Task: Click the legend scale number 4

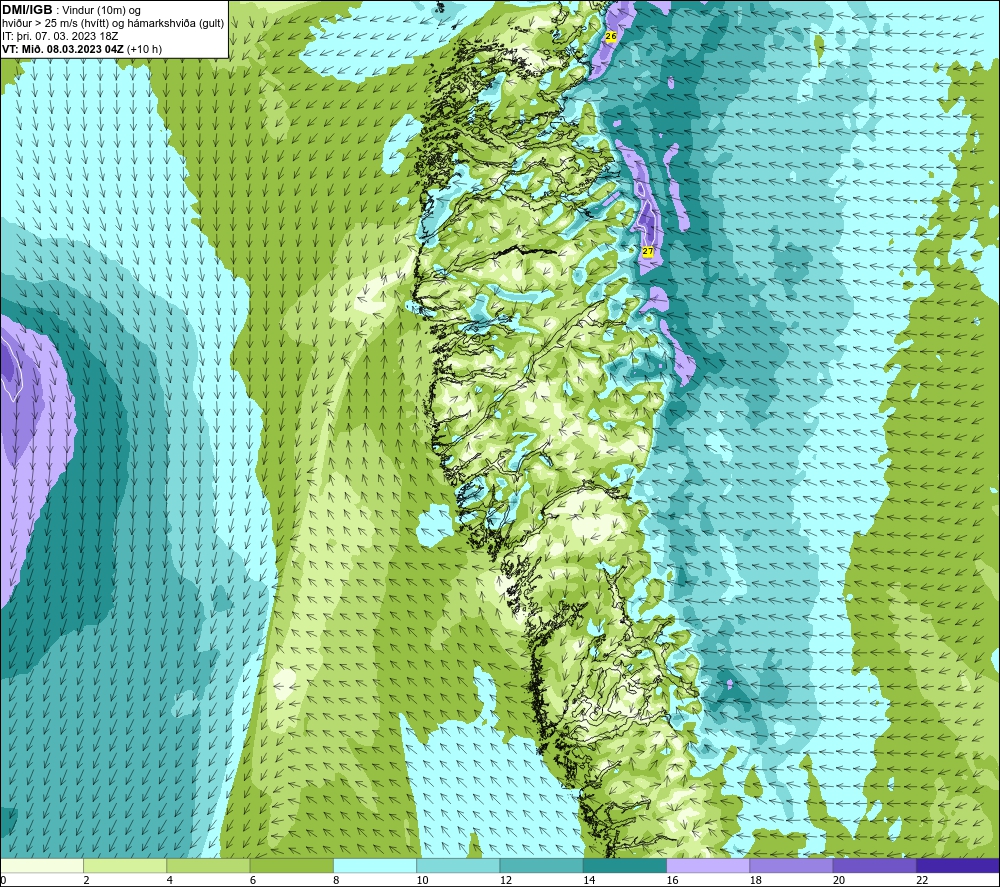Action: [x=170, y=880]
